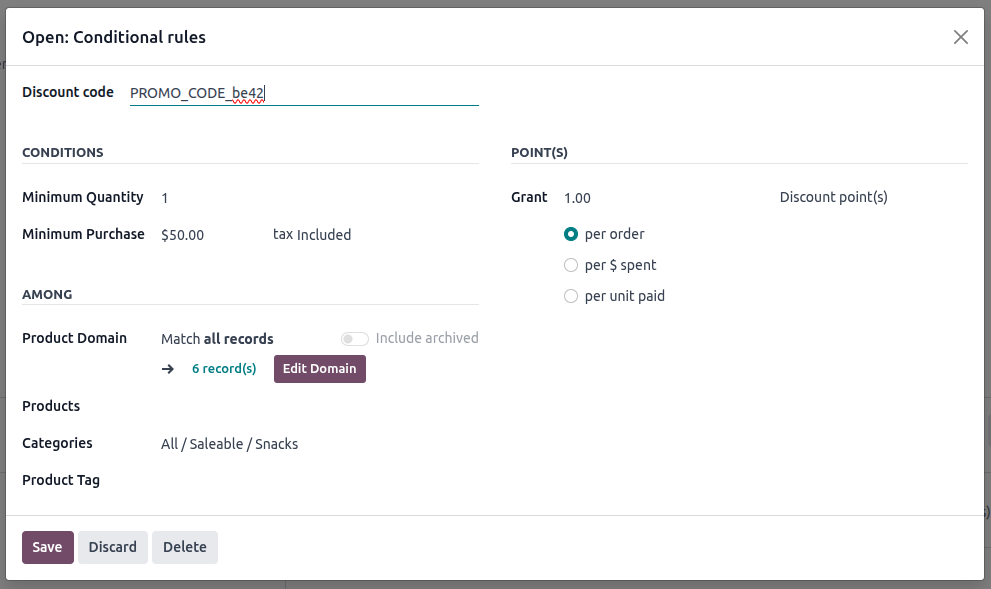Select the 'per order' radio option
Image resolution: width=991 pixels, height=589 pixels.
coord(571,234)
